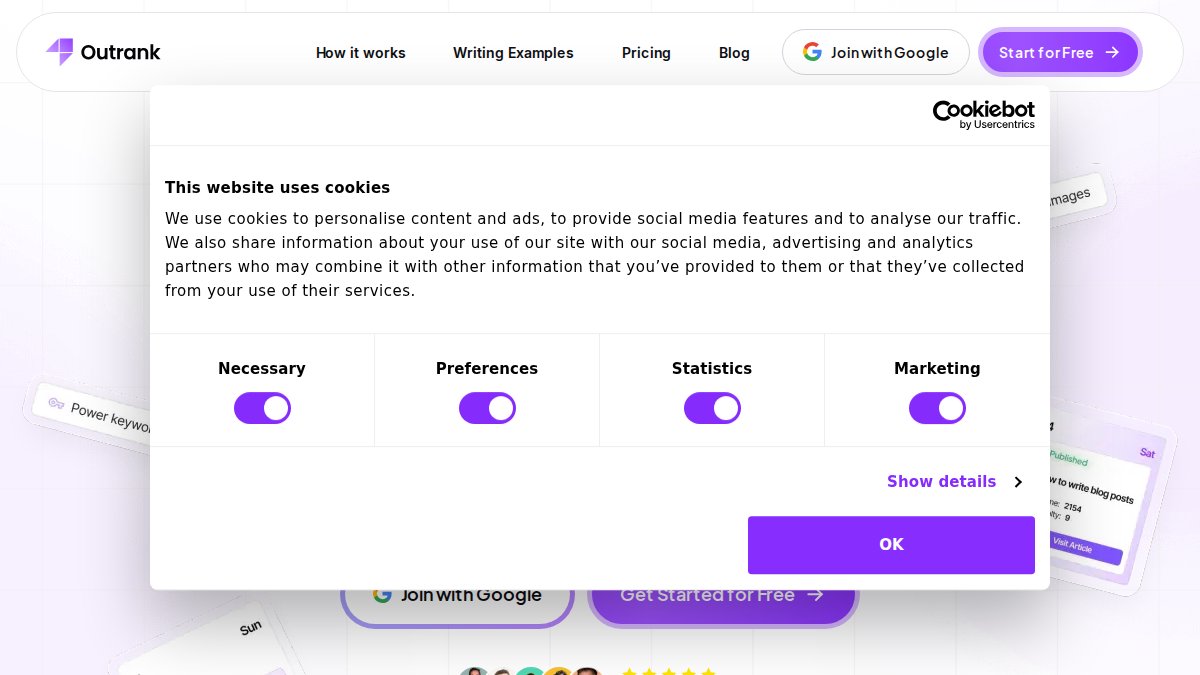Confirm cookie settings with OK
The width and height of the screenshot is (1200, 675).
click(891, 544)
